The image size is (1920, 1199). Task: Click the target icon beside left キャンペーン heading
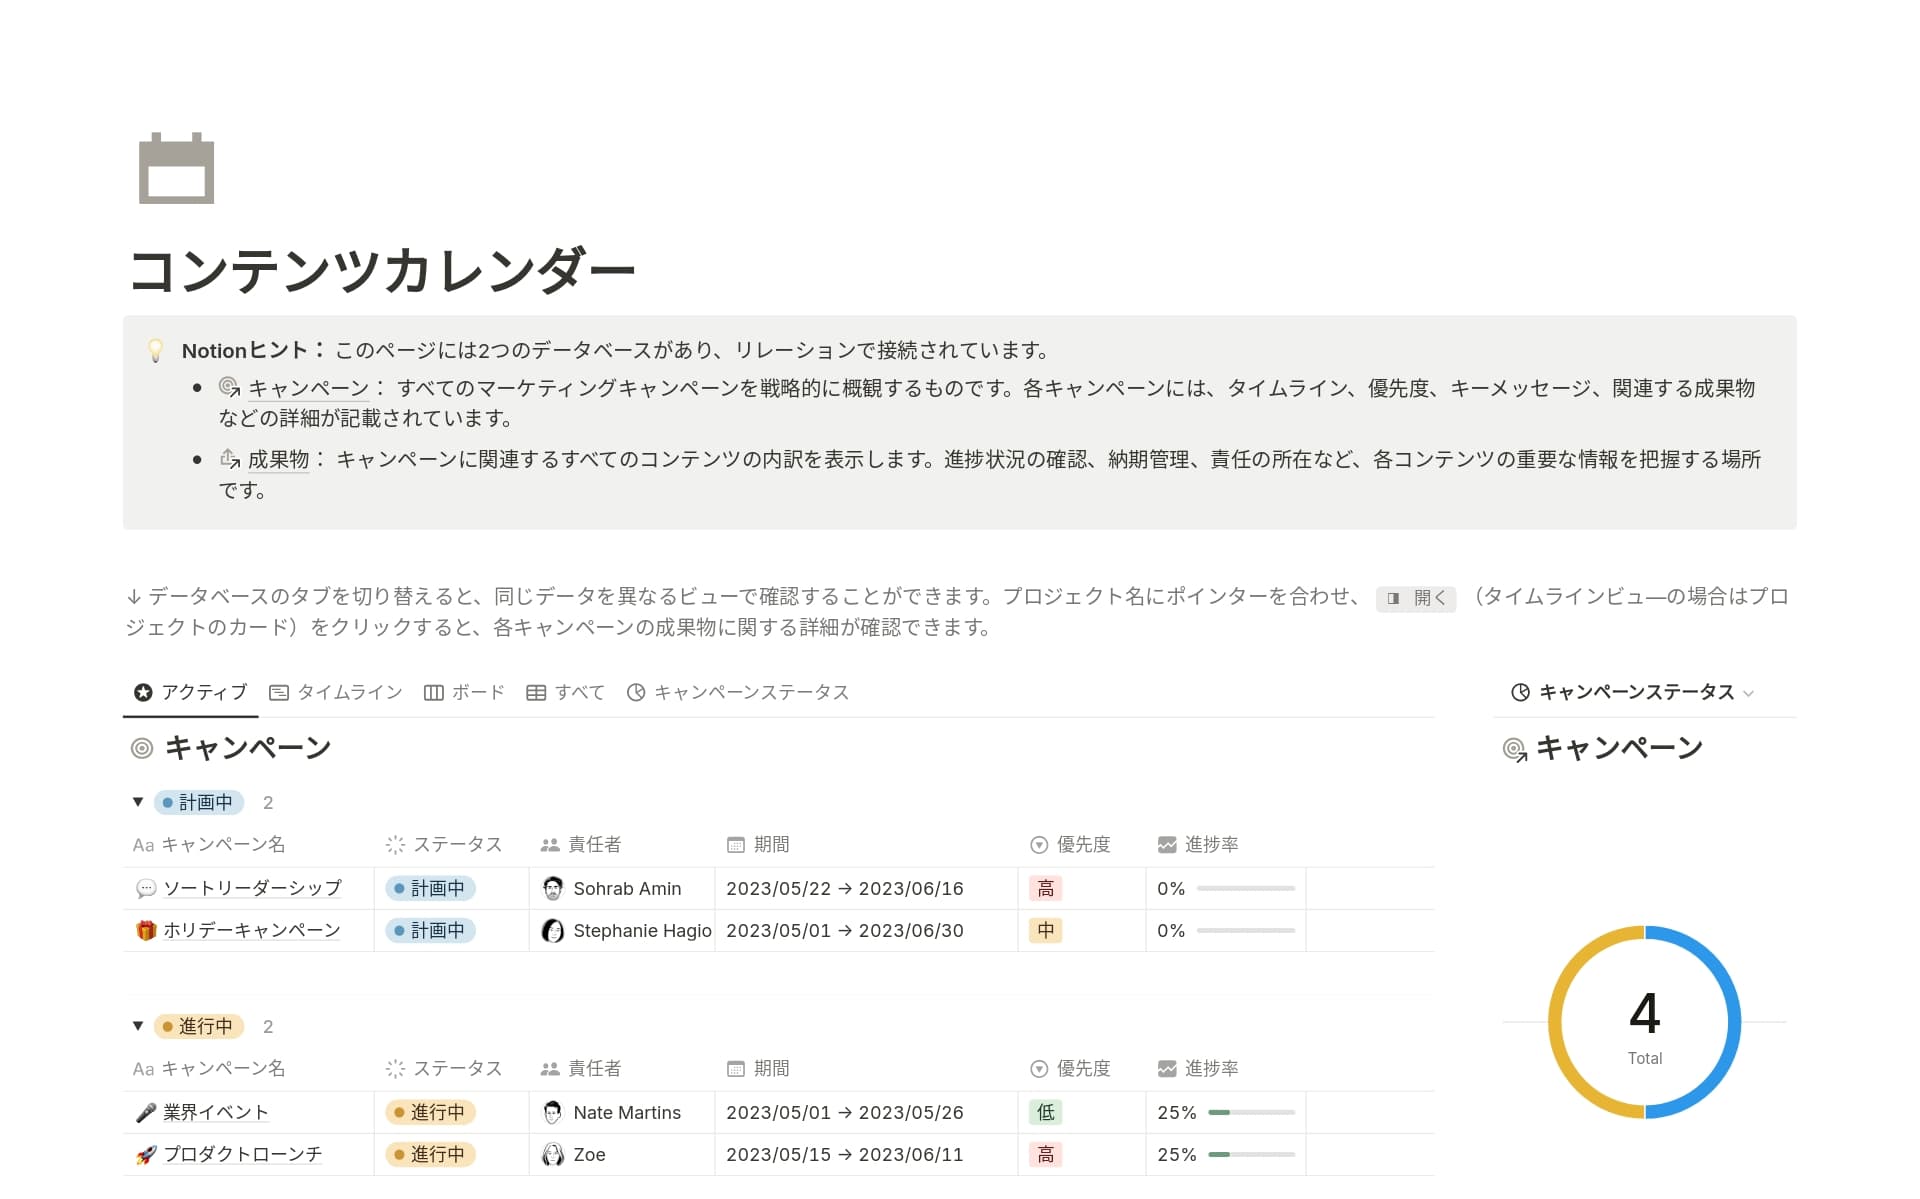[x=142, y=748]
